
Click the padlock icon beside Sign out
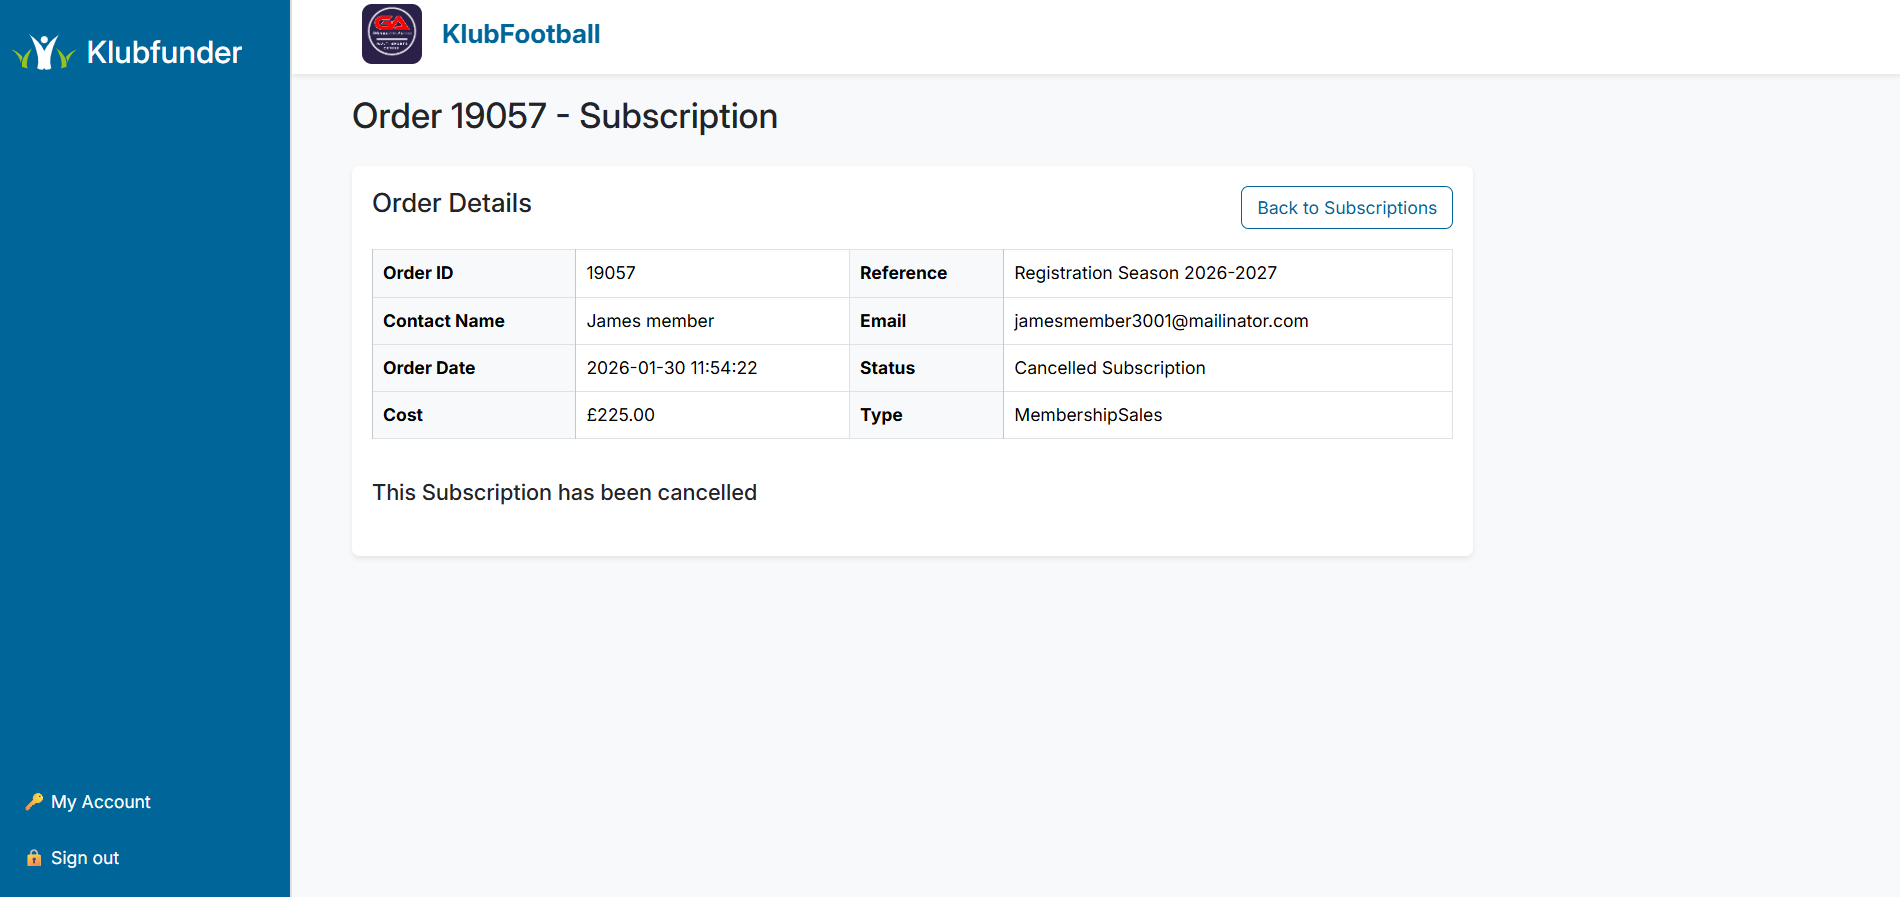34,858
